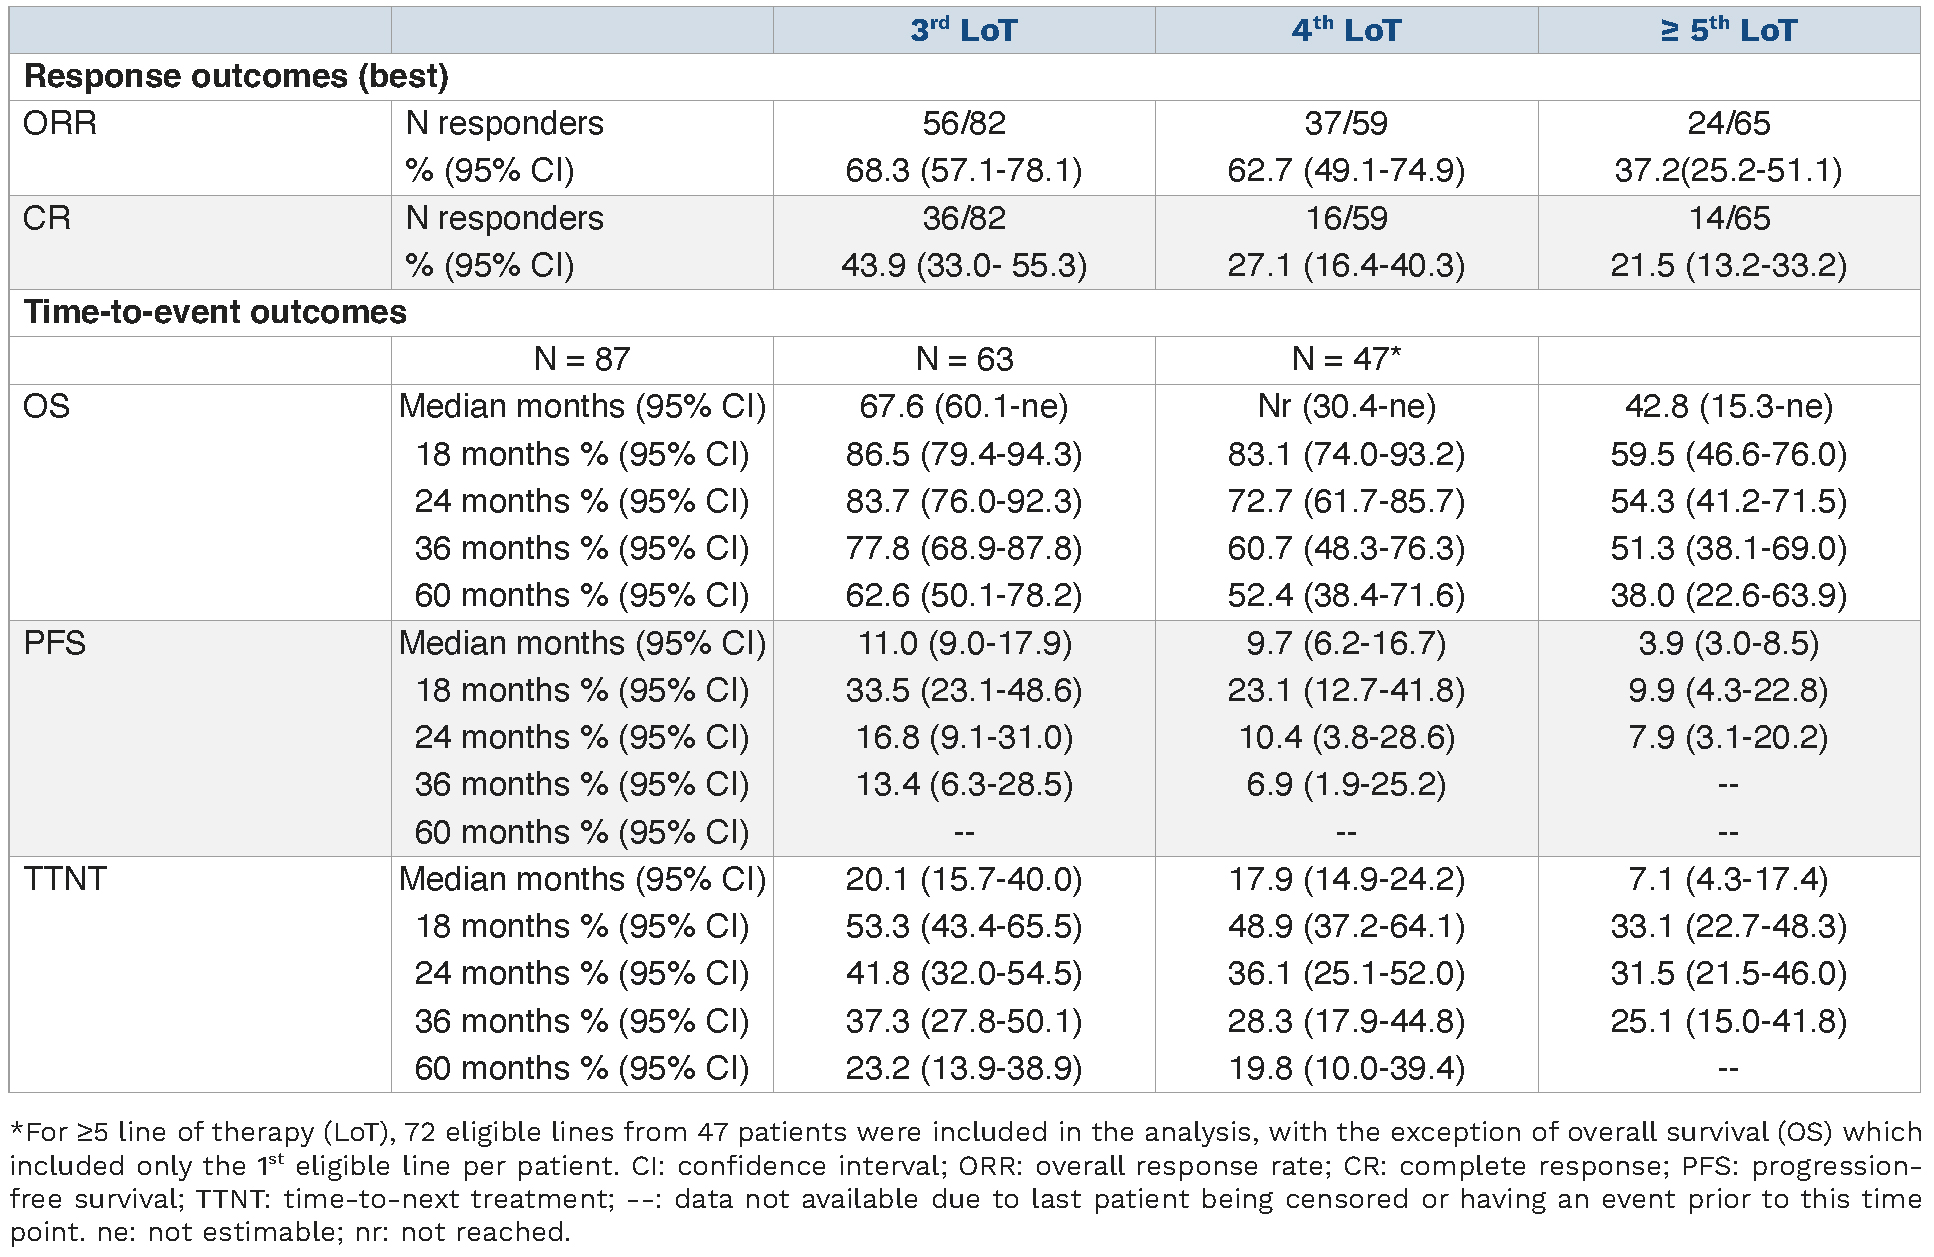Click the Response outcomes (best) section heading
Image resolution: width=1934 pixels, height=1257 pixels.
coord(236,77)
